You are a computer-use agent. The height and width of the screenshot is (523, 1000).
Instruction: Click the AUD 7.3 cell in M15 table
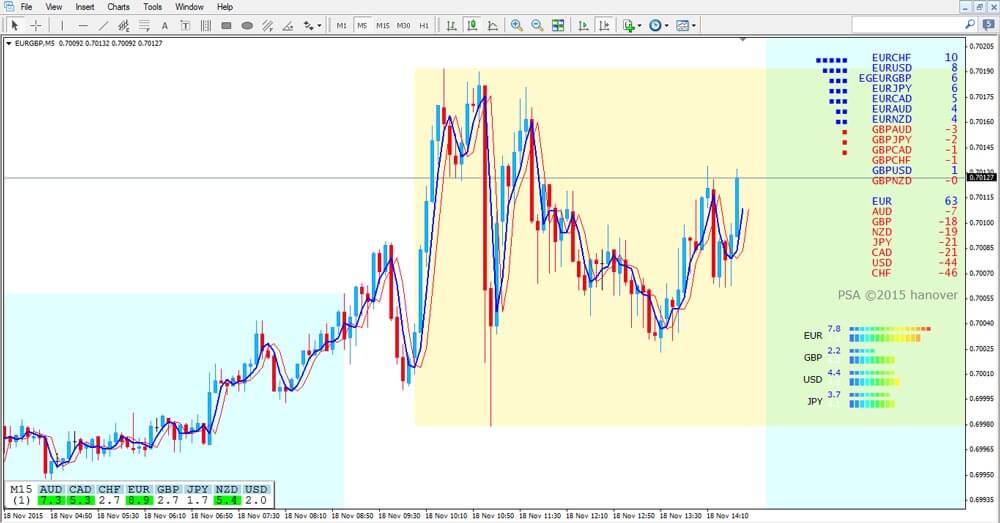click(51, 501)
